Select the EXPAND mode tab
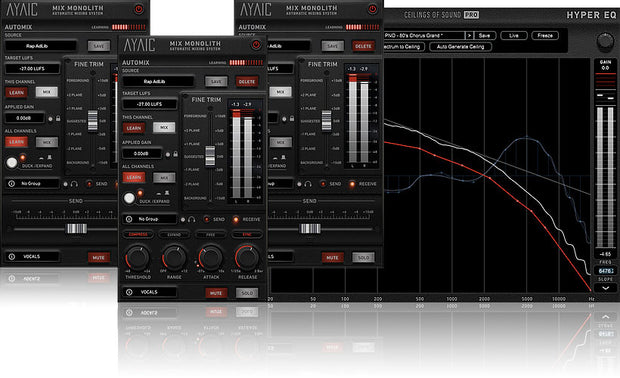620x378 pixels. click(174, 234)
